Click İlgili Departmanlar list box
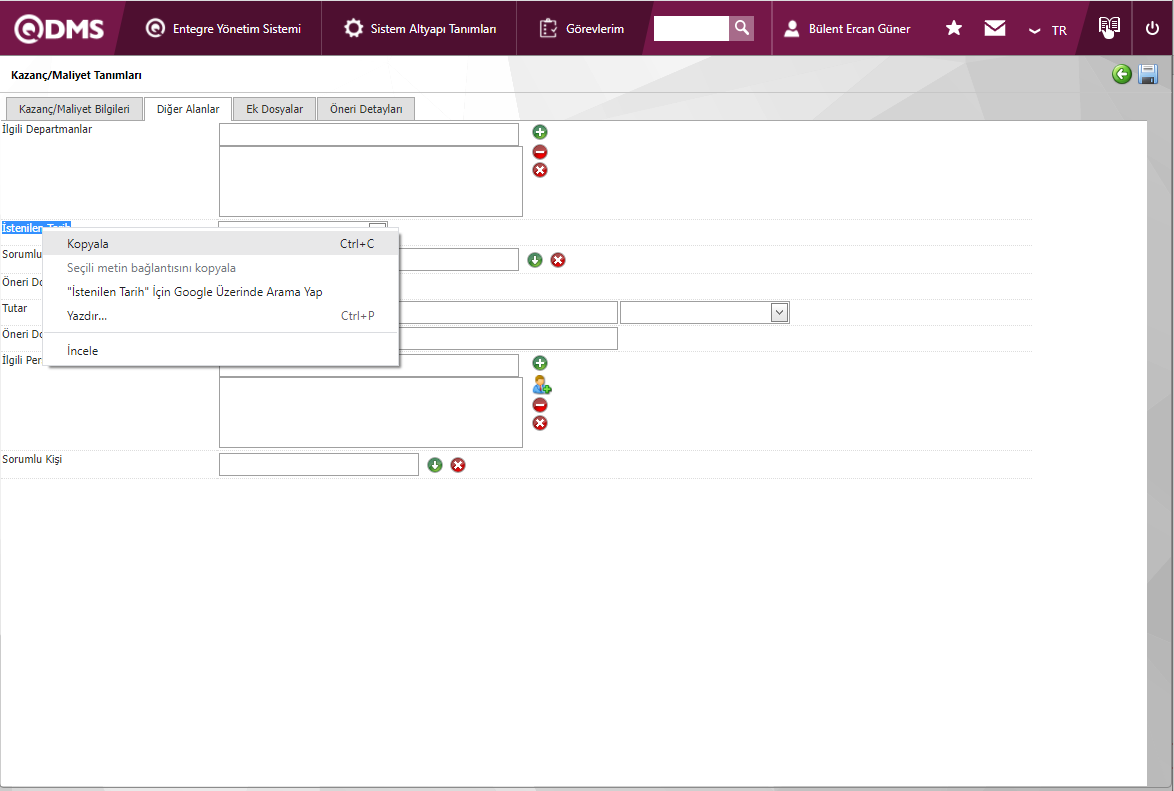 [371, 181]
